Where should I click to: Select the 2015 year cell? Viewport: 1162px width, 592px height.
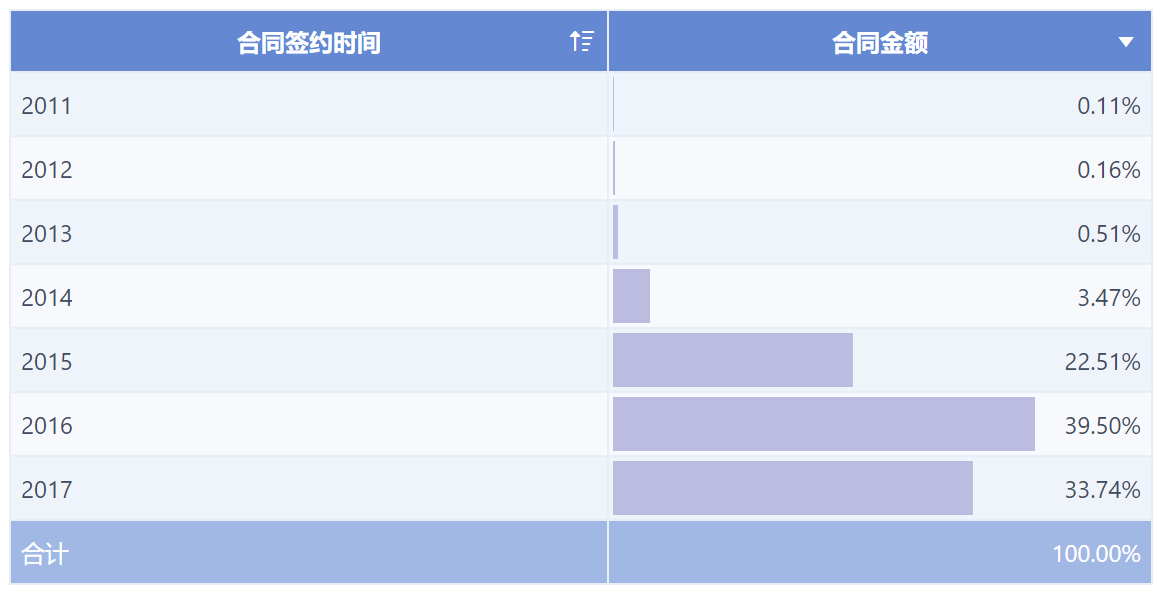pos(47,362)
